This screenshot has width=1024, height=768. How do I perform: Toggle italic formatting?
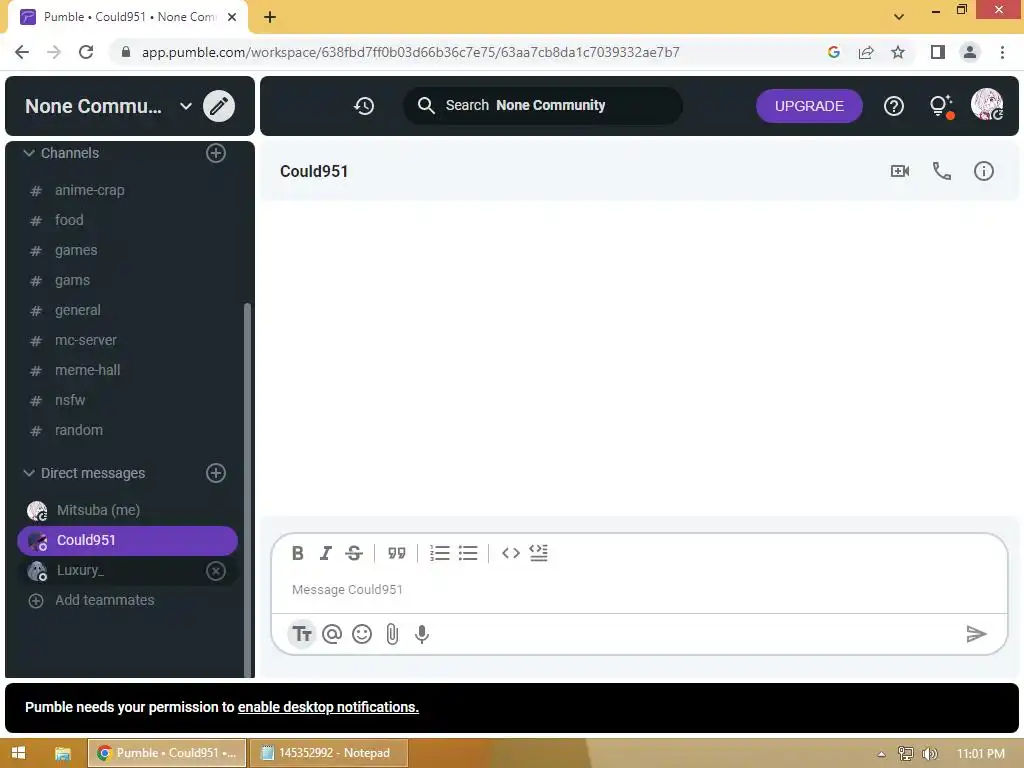(x=325, y=553)
